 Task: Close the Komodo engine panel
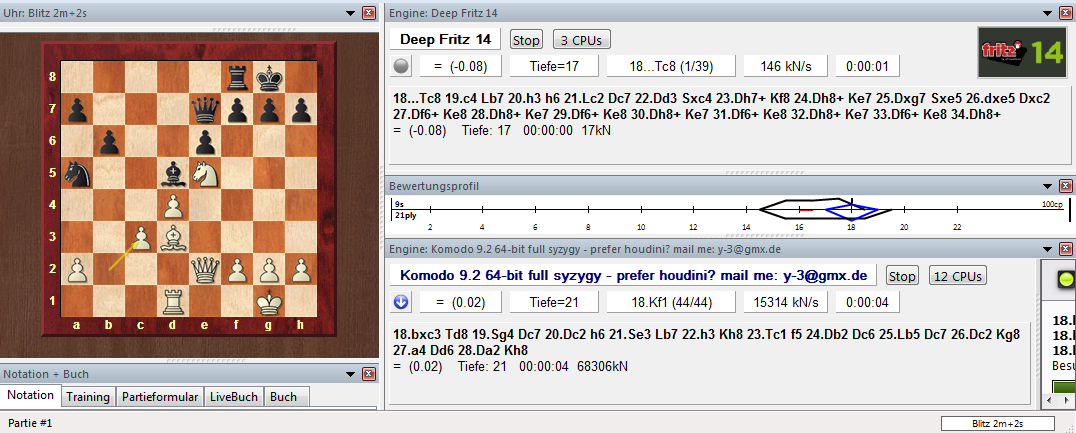point(1064,248)
